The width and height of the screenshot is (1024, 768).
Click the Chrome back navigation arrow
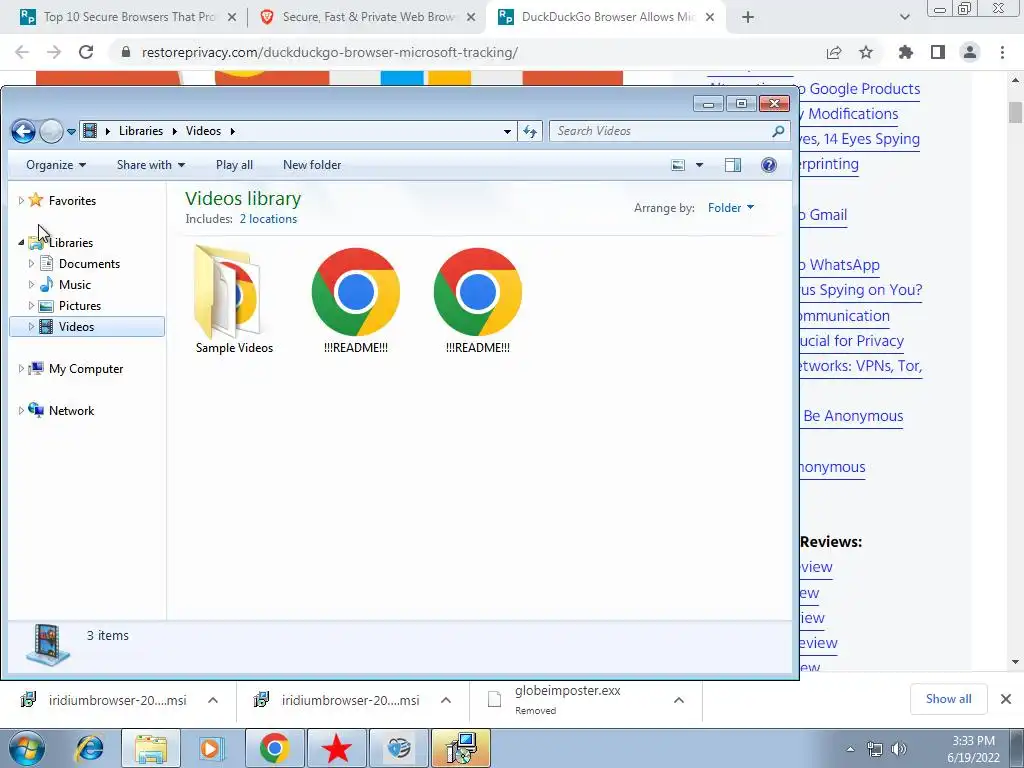[22, 52]
